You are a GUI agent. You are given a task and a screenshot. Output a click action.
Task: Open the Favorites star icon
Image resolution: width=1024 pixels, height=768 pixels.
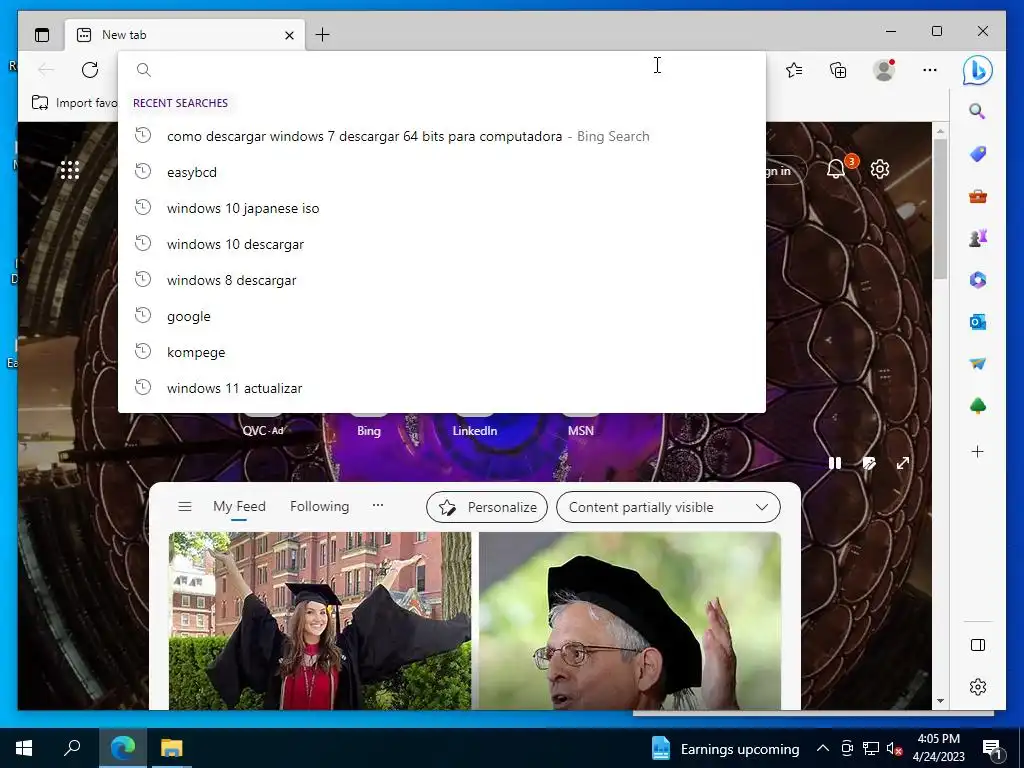pos(794,70)
